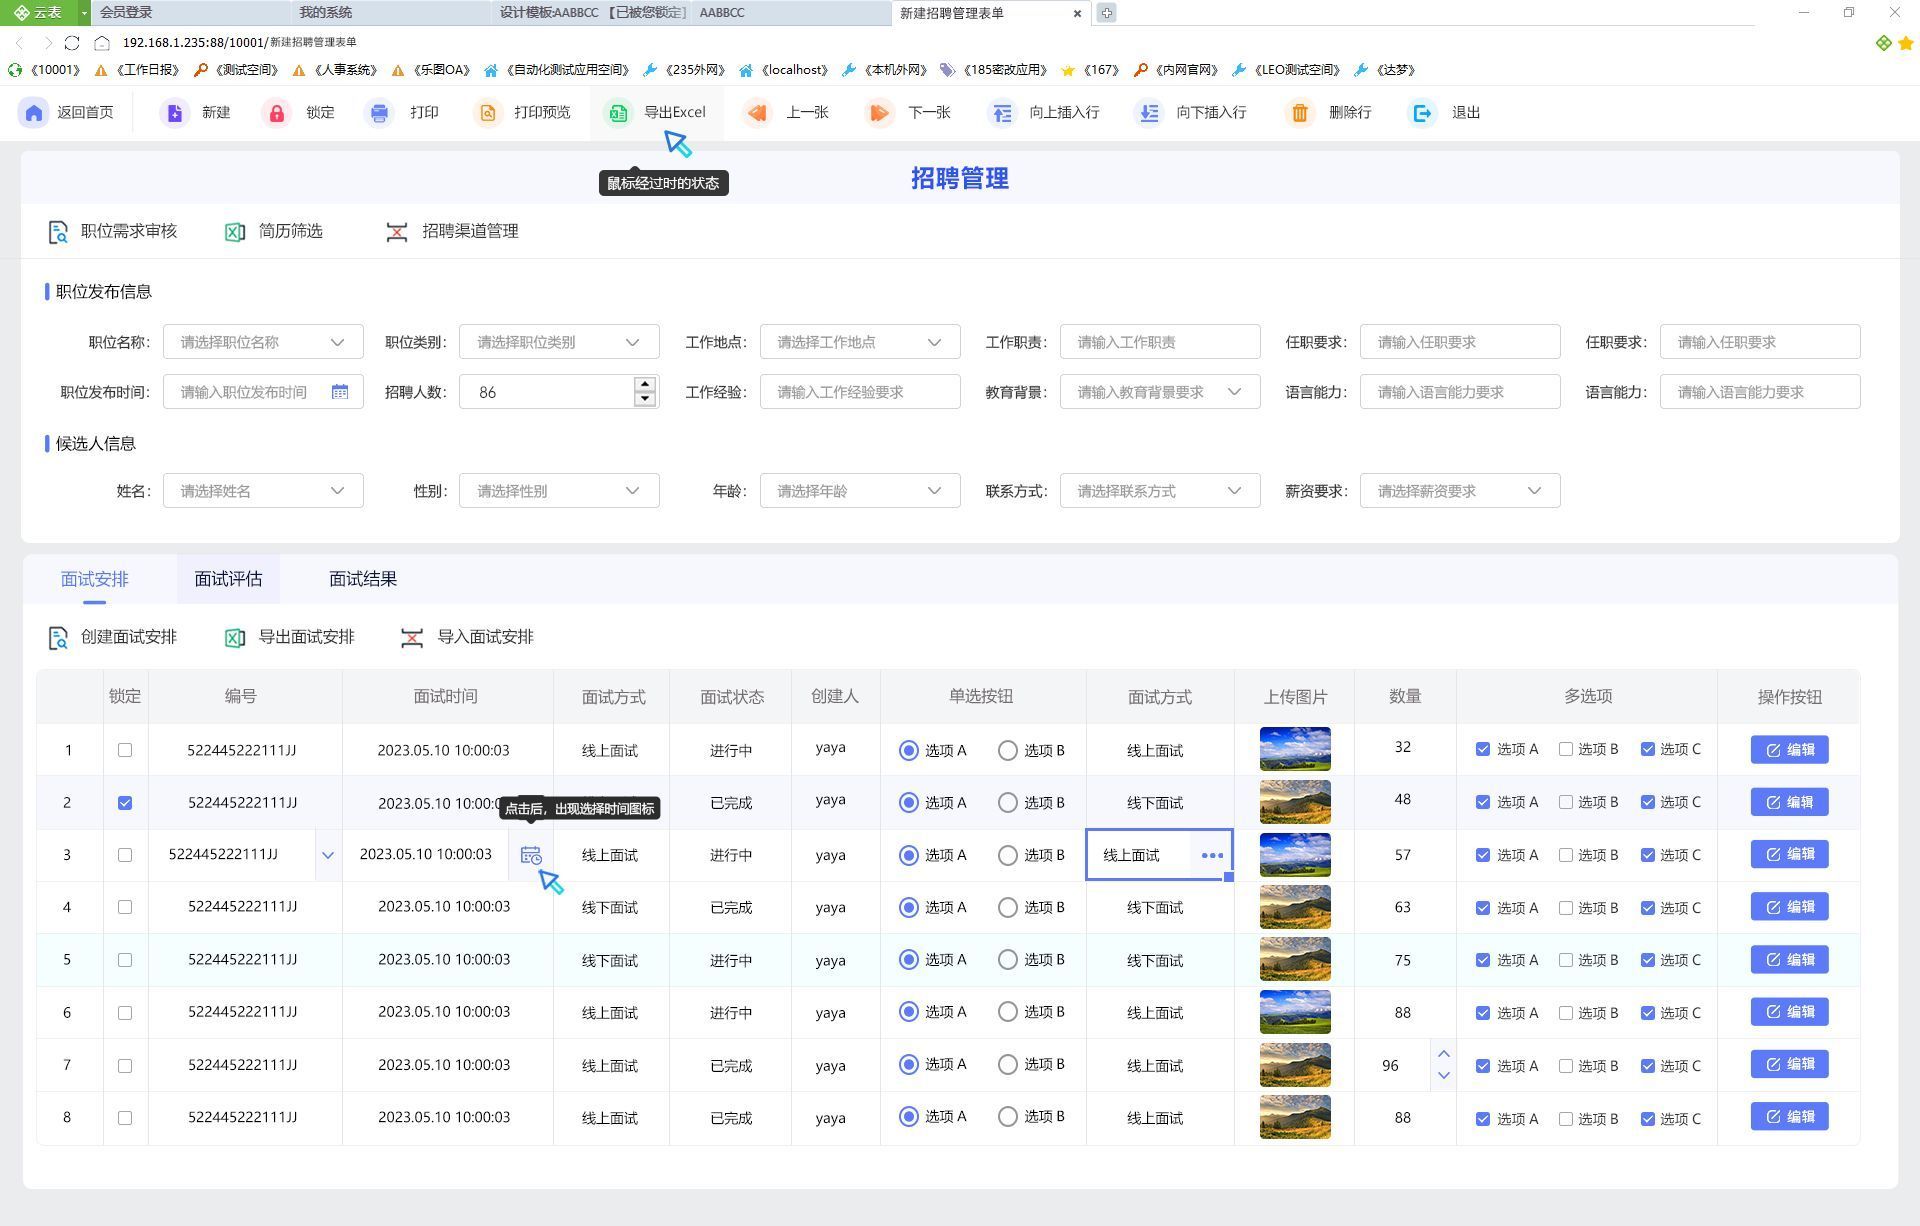This screenshot has height=1226, width=1920.
Task: Click the 锁定 lock icon in toolbar
Action: tap(276, 112)
